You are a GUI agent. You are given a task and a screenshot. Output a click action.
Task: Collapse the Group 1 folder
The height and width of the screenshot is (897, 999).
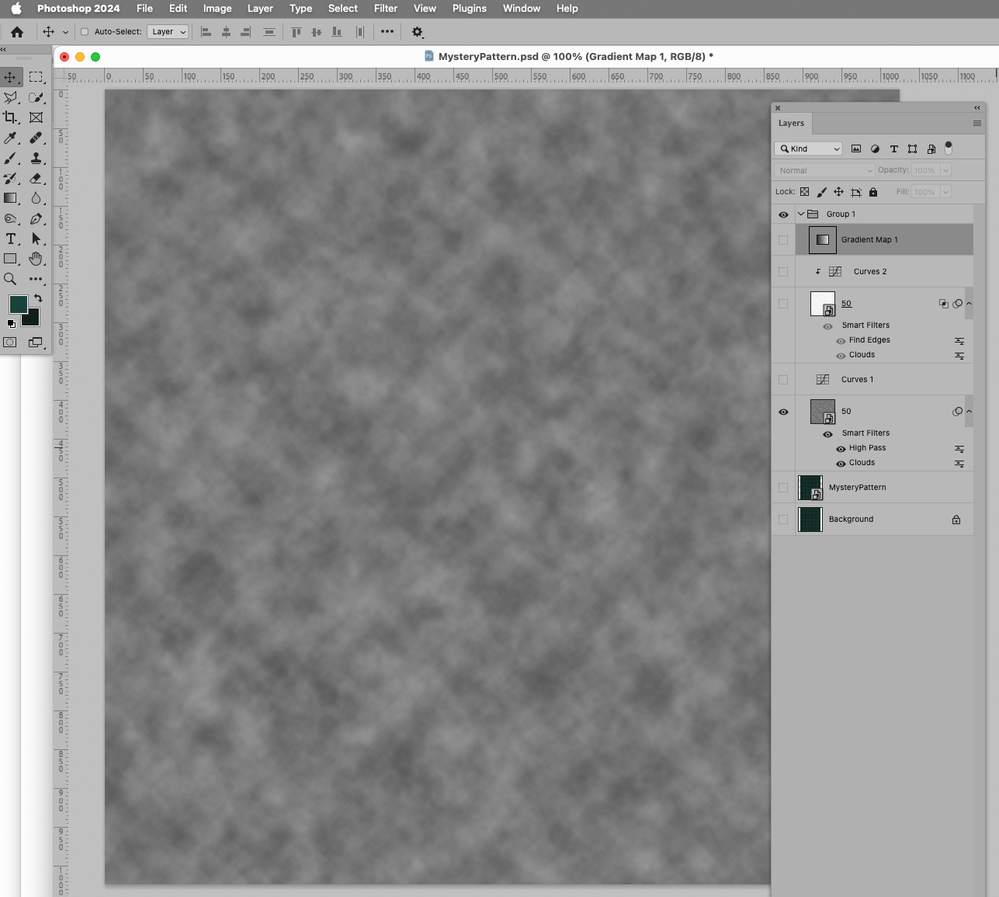[x=799, y=214]
